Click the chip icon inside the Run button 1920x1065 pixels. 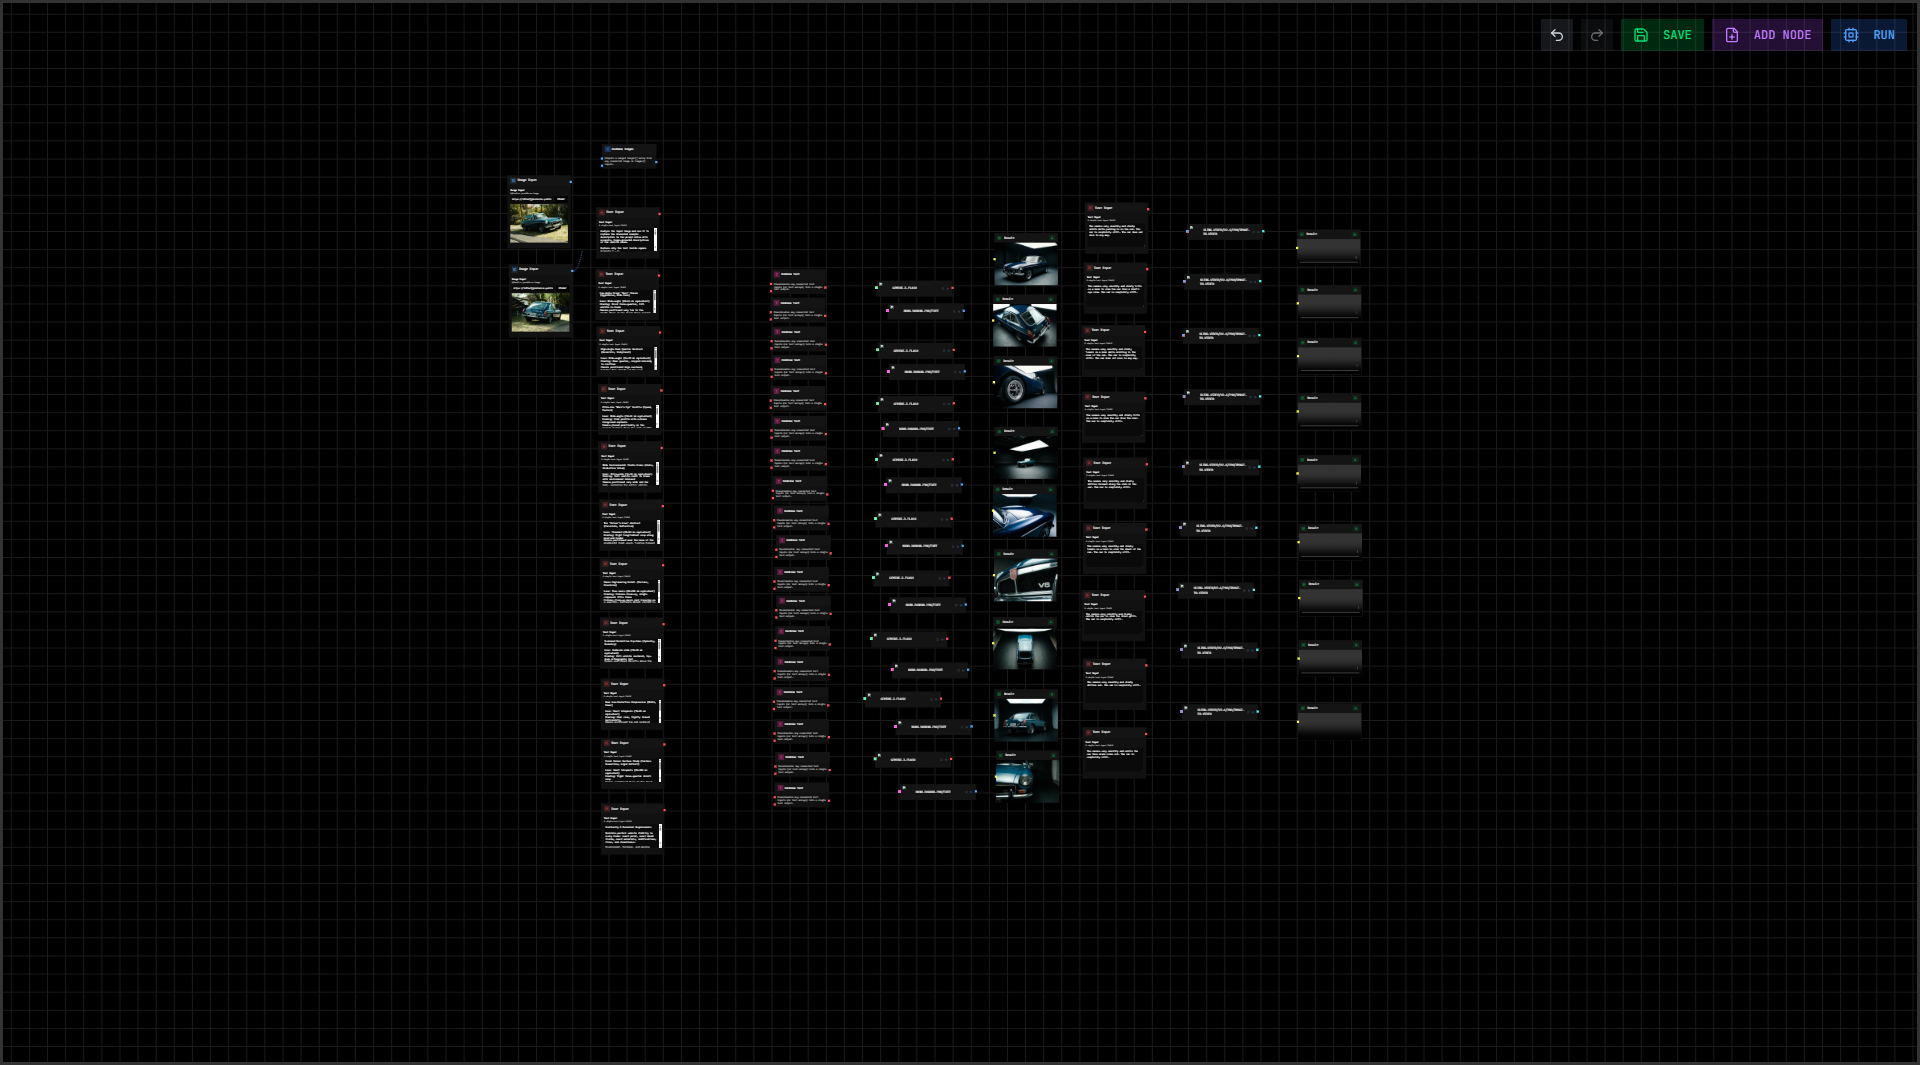click(x=1851, y=35)
